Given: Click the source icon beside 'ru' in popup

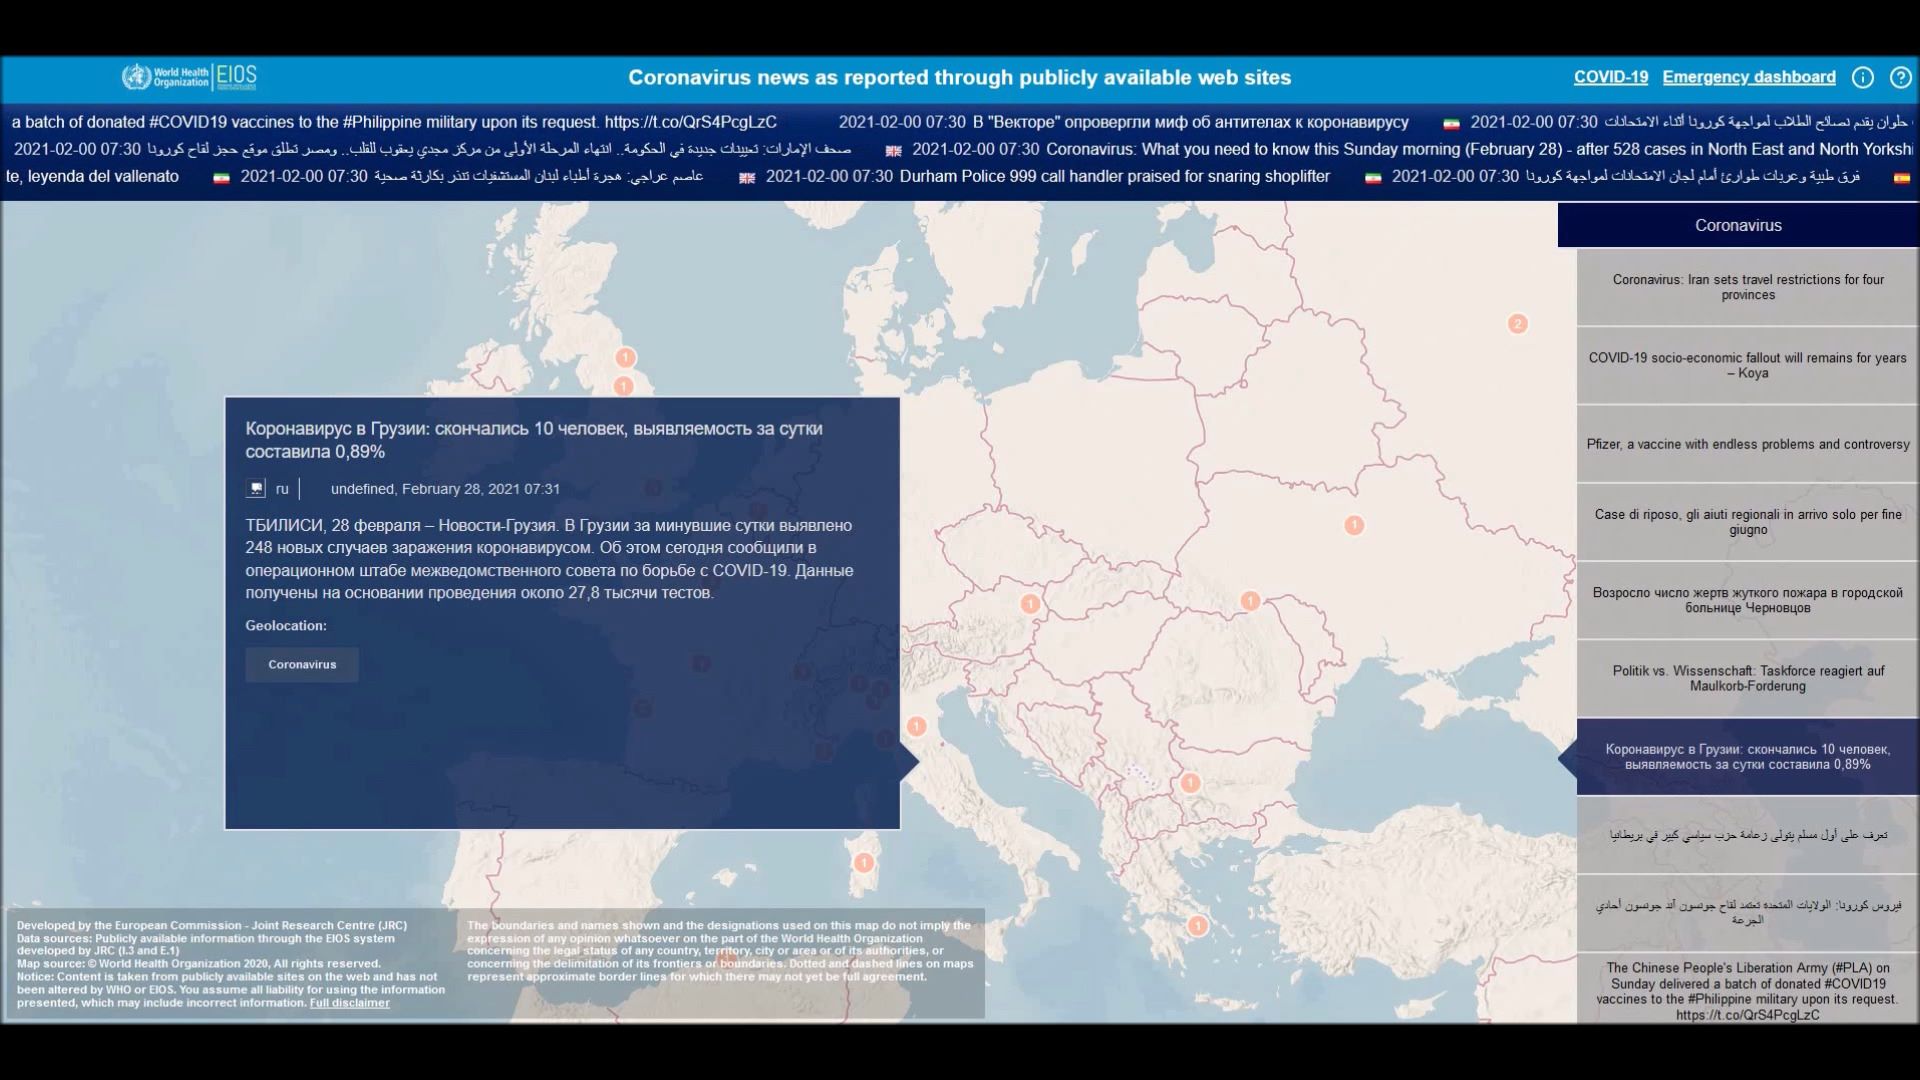Looking at the screenshot, I should point(256,489).
